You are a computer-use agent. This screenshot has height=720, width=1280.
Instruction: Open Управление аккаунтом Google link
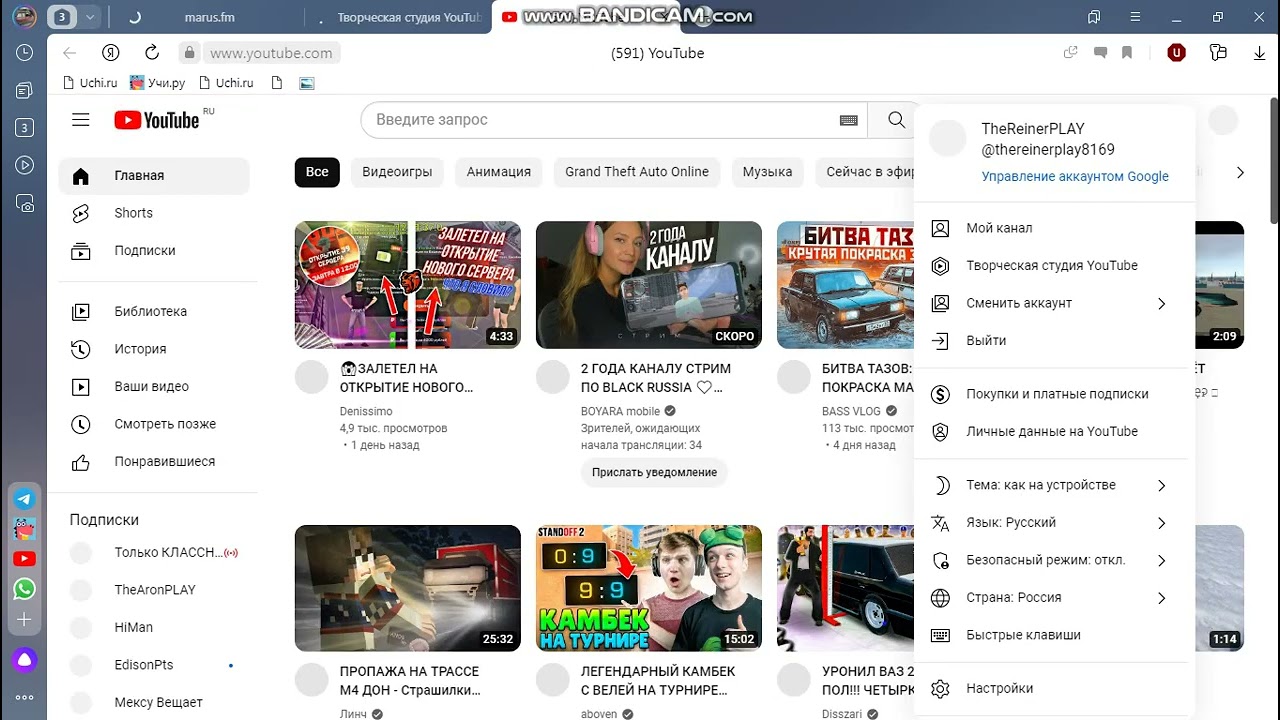pyautogui.click(x=1075, y=176)
